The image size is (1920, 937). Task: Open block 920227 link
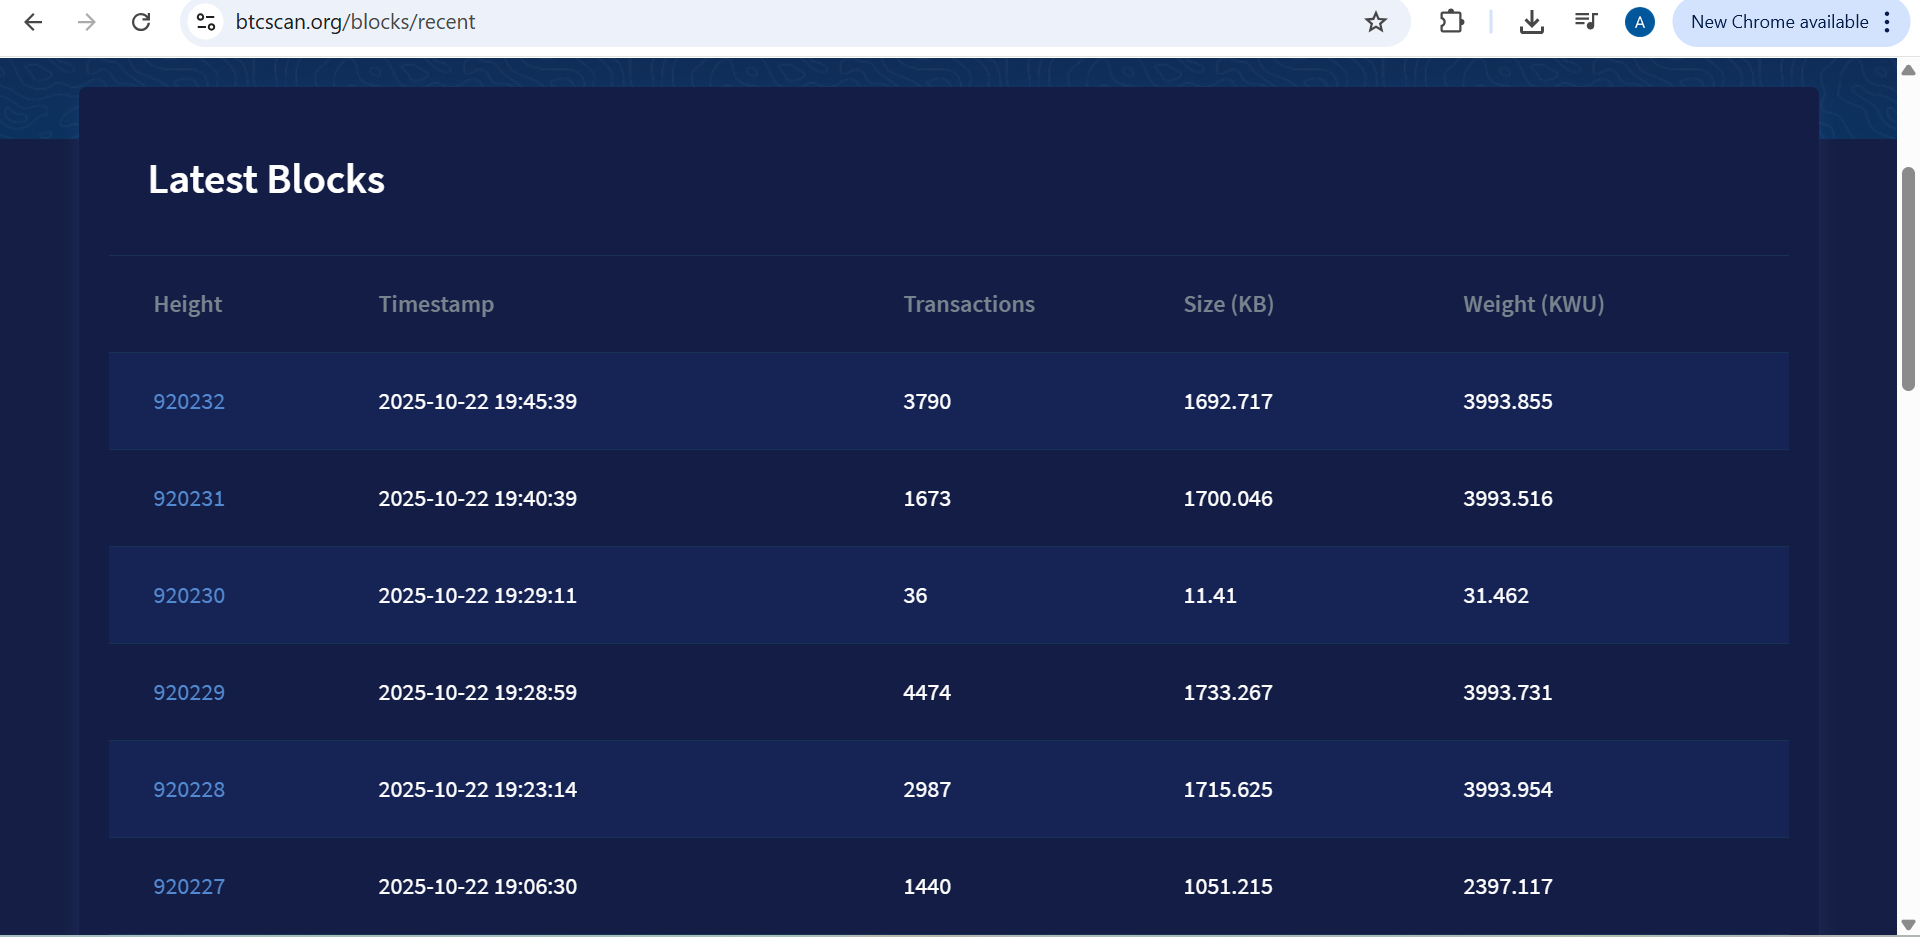tap(189, 887)
